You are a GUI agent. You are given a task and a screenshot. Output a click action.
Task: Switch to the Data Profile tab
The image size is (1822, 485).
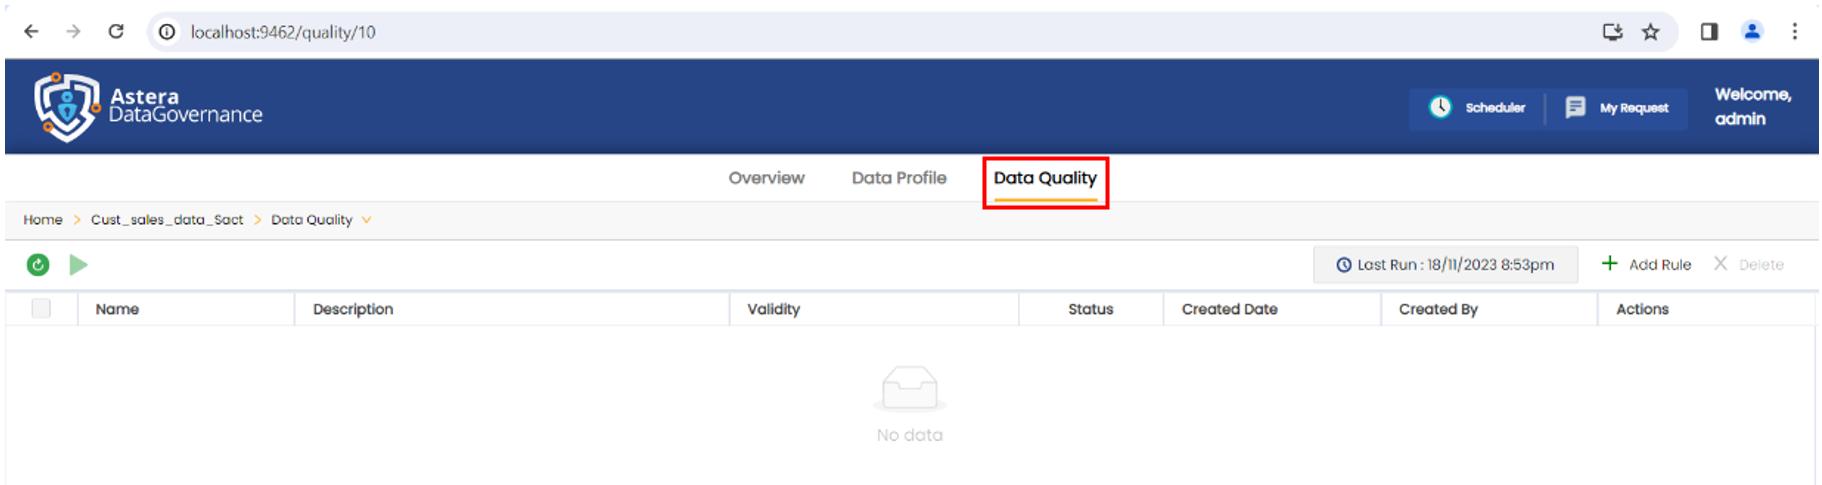[899, 178]
